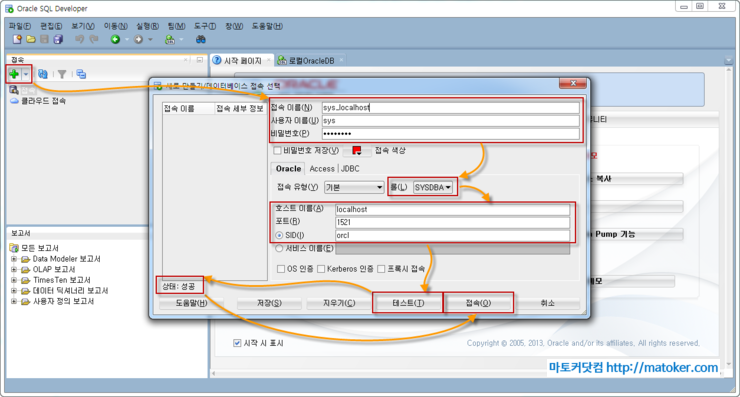The width and height of the screenshot is (740, 397).
Task: Open the 파일 menu
Action: pyautogui.click(x=20, y=26)
